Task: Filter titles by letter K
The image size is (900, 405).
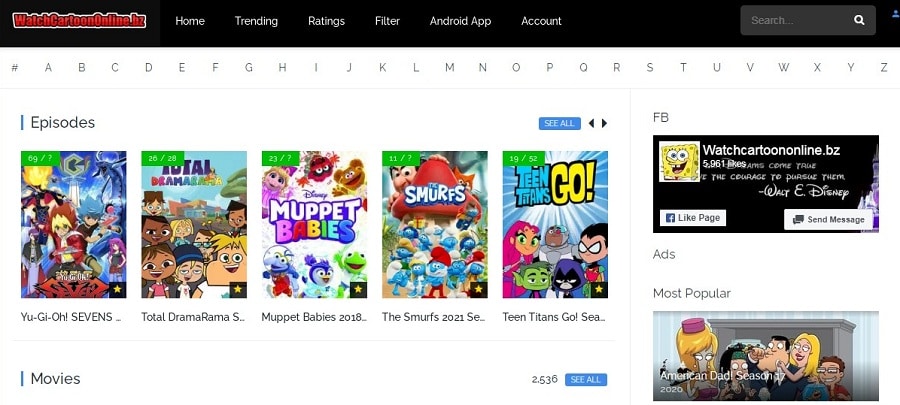Action: tap(382, 68)
